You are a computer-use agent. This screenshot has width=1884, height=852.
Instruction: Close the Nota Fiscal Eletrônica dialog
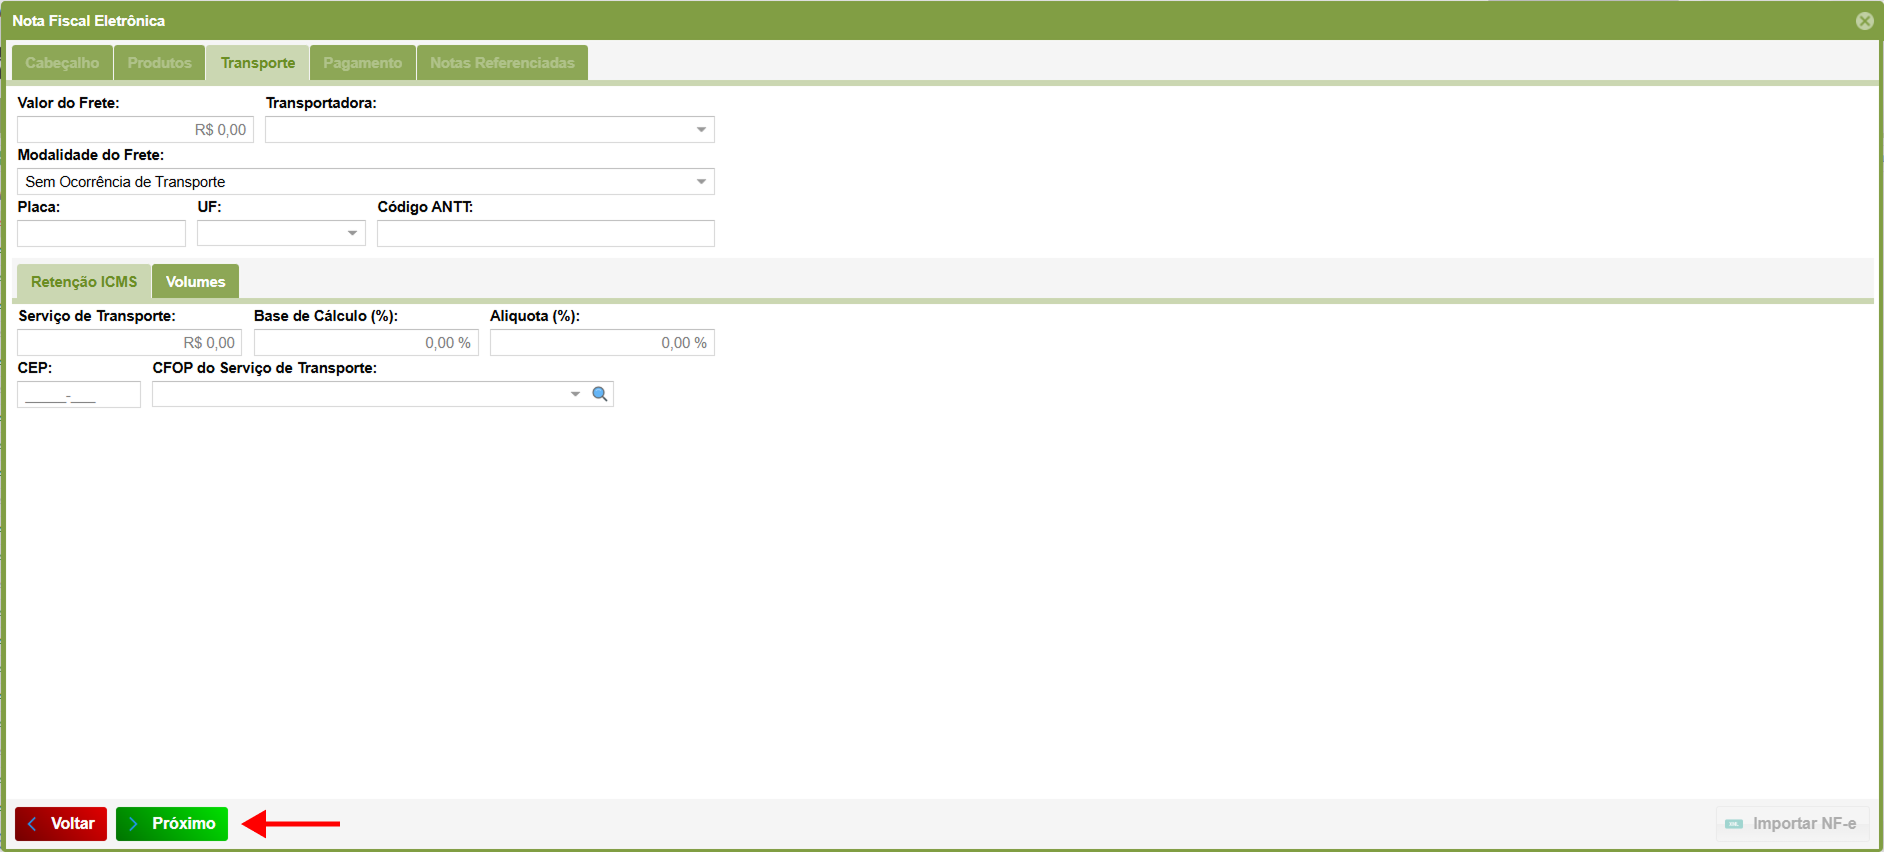click(x=1864, y=21)
